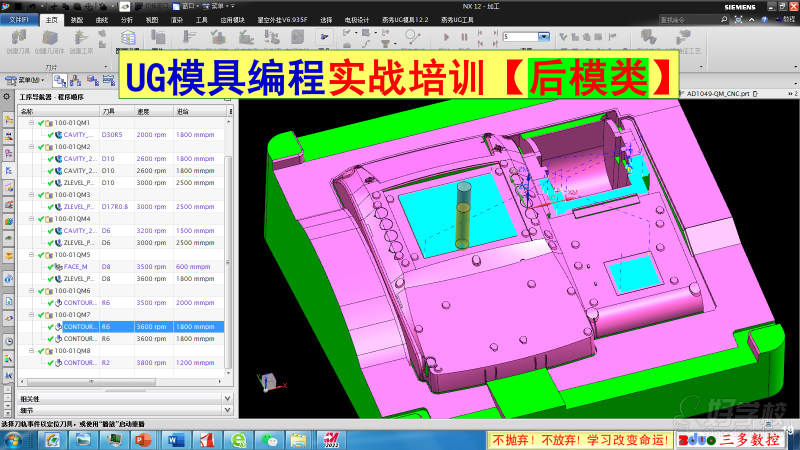Click the FACE_M operation icon
The height and width of the screenshot is (450, 800).
pos(58,267)
